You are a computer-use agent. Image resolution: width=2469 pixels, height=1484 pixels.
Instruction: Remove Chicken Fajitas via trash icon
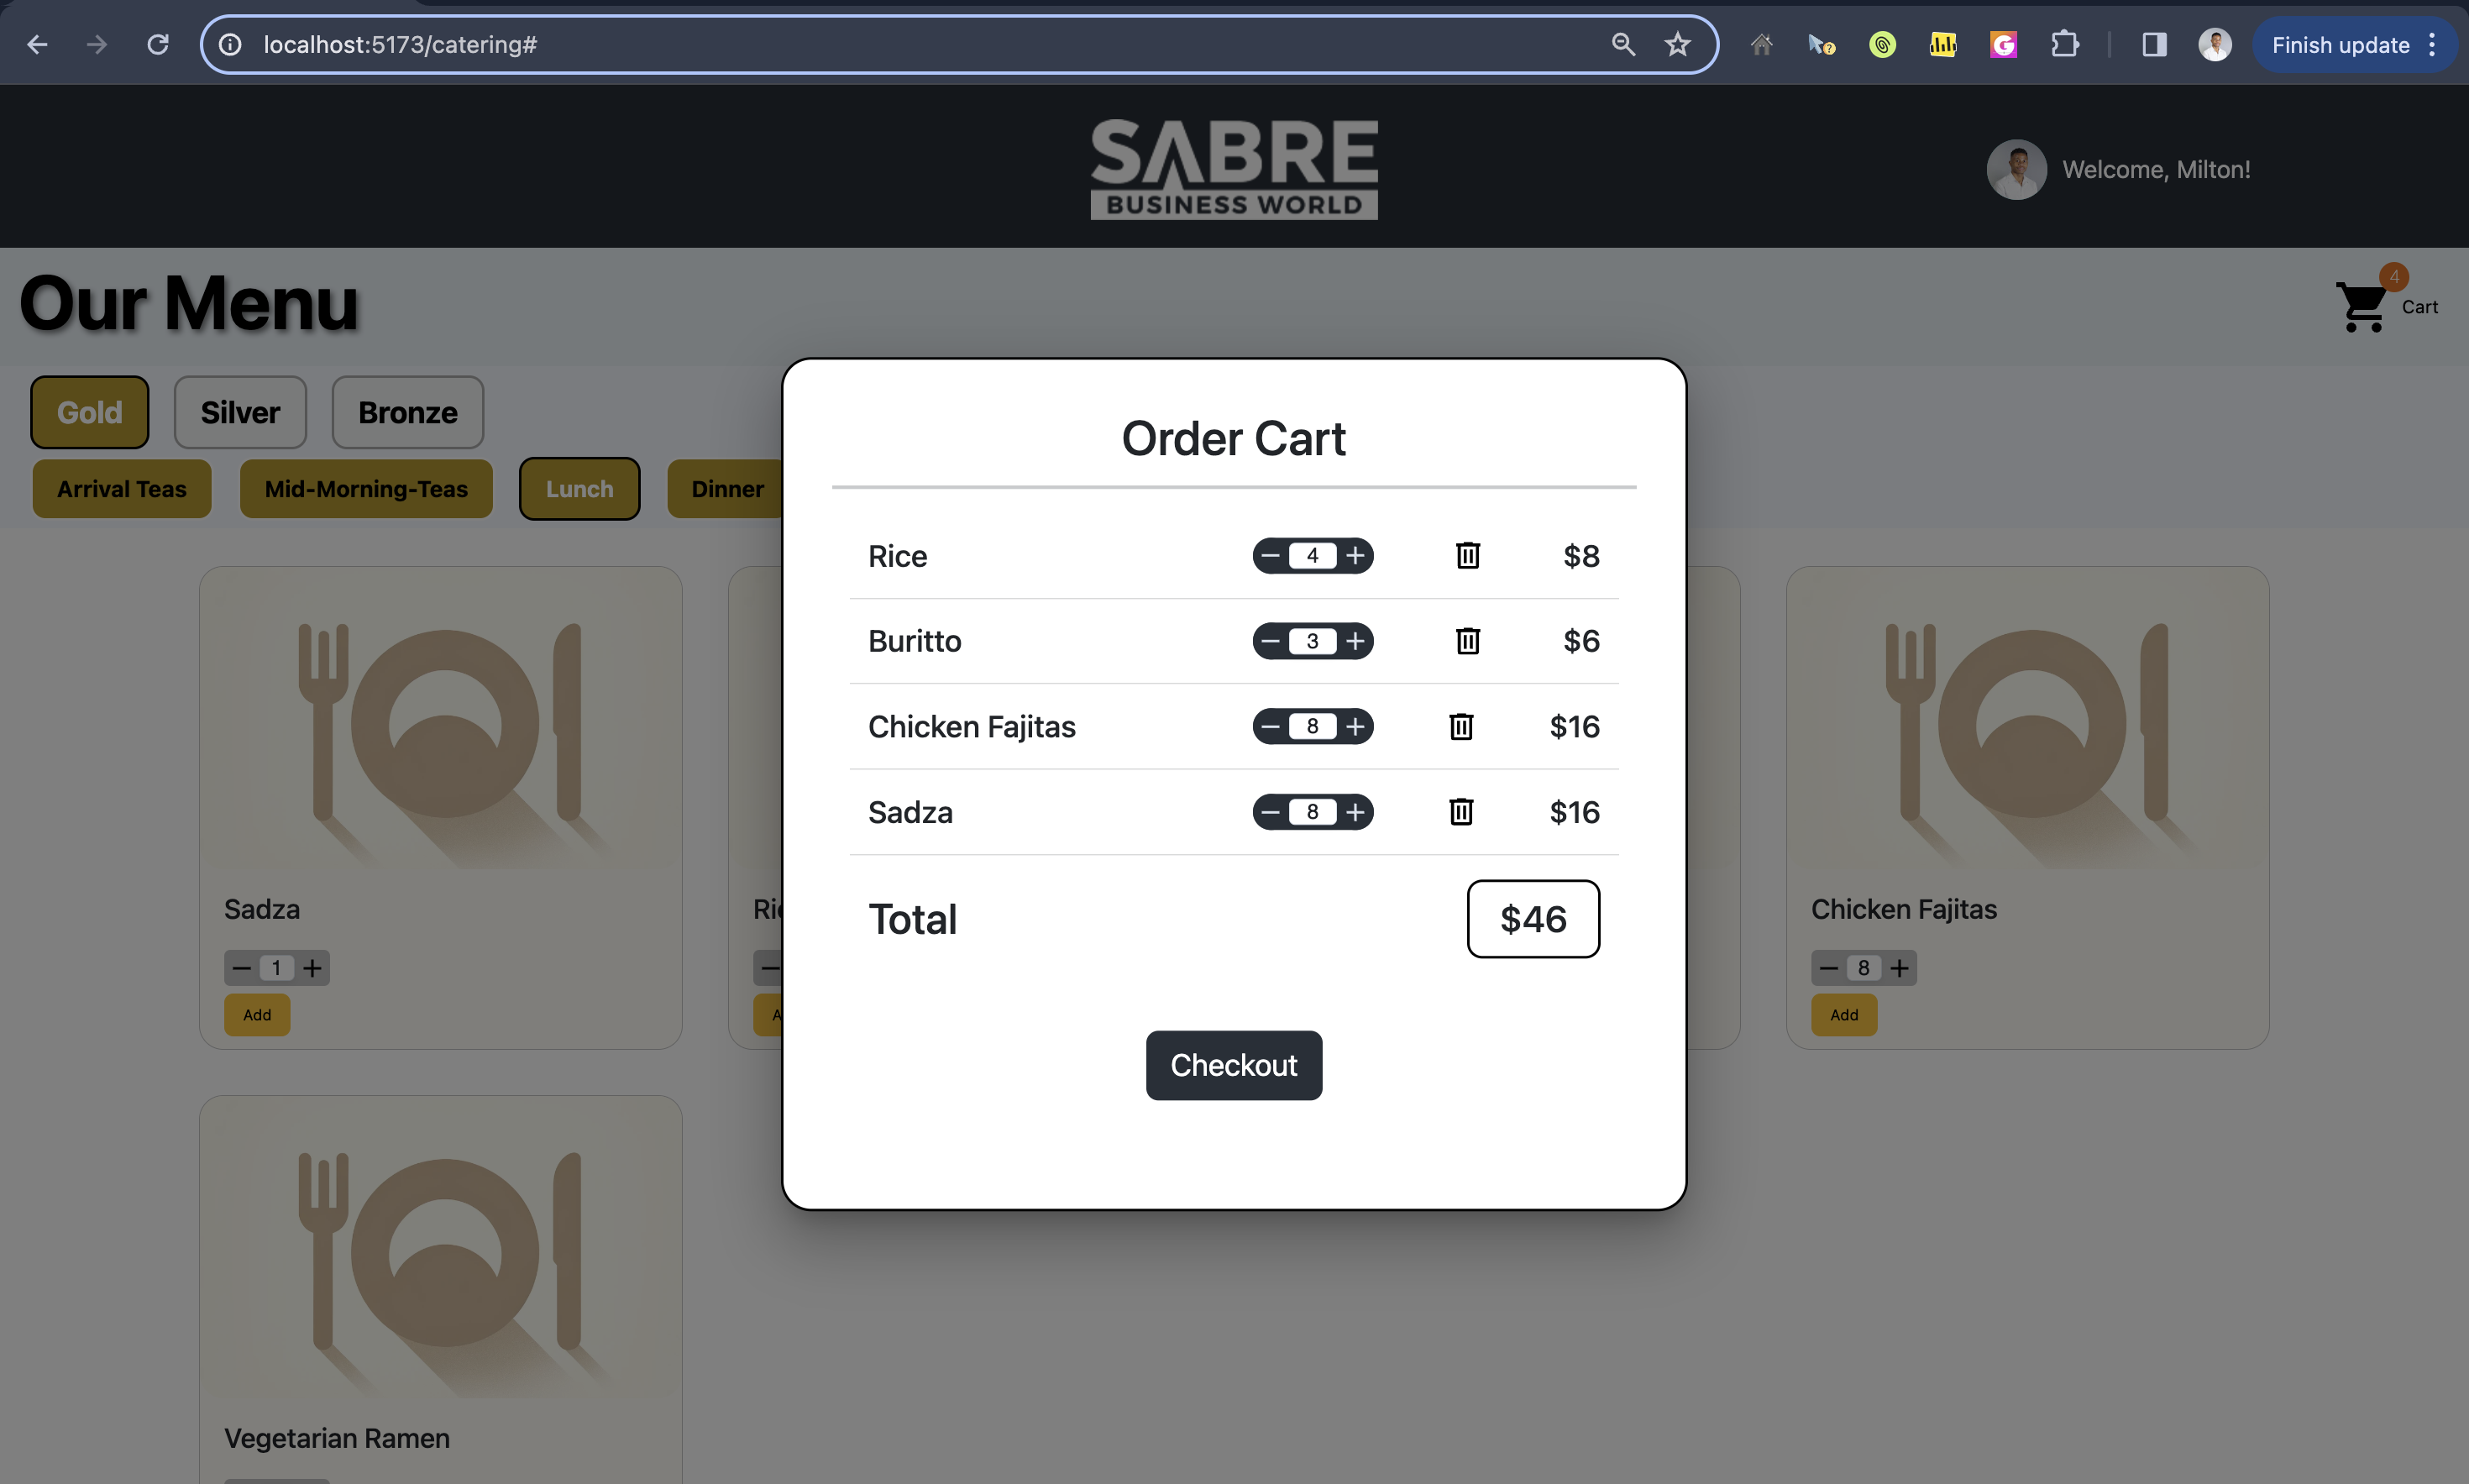pos(1461,727)
